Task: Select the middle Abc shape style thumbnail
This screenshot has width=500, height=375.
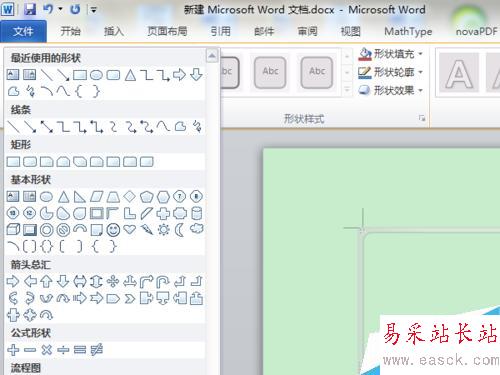Action: point(270,72)
